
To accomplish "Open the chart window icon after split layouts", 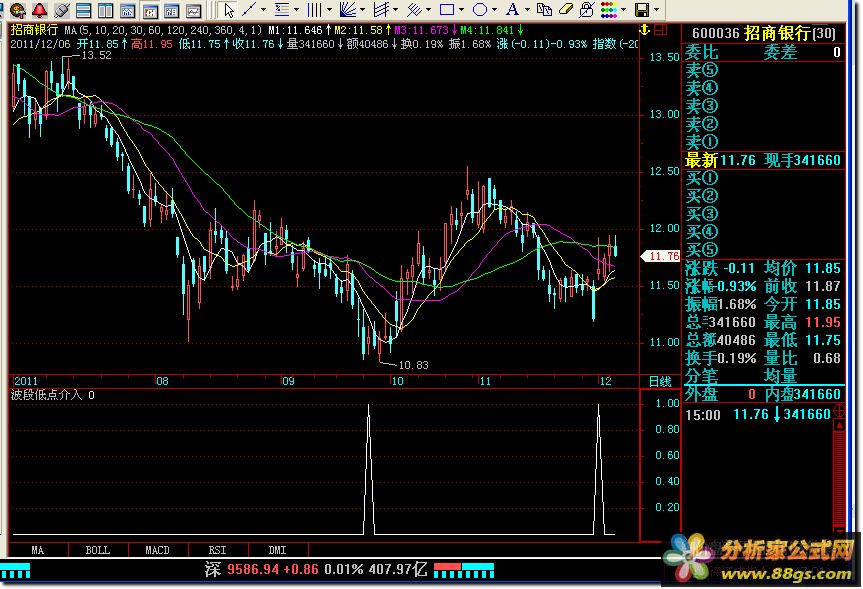I will 128,9.
